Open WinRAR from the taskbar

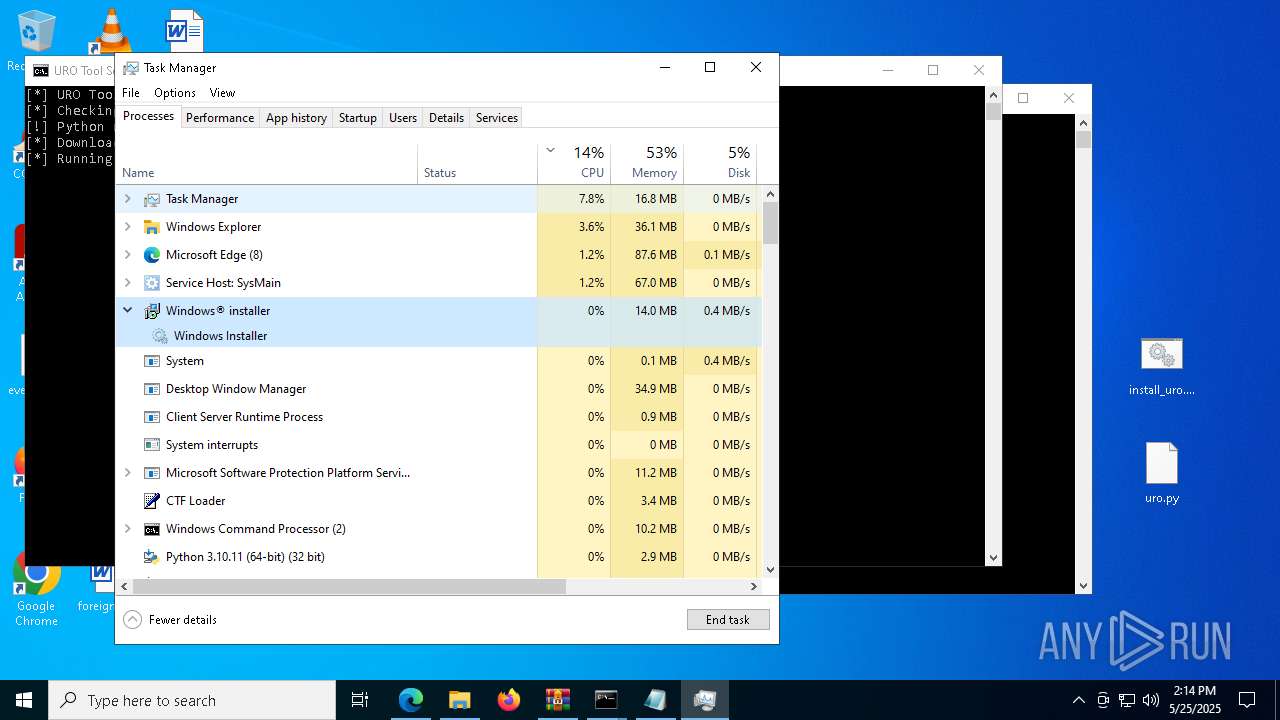(558, 700)
